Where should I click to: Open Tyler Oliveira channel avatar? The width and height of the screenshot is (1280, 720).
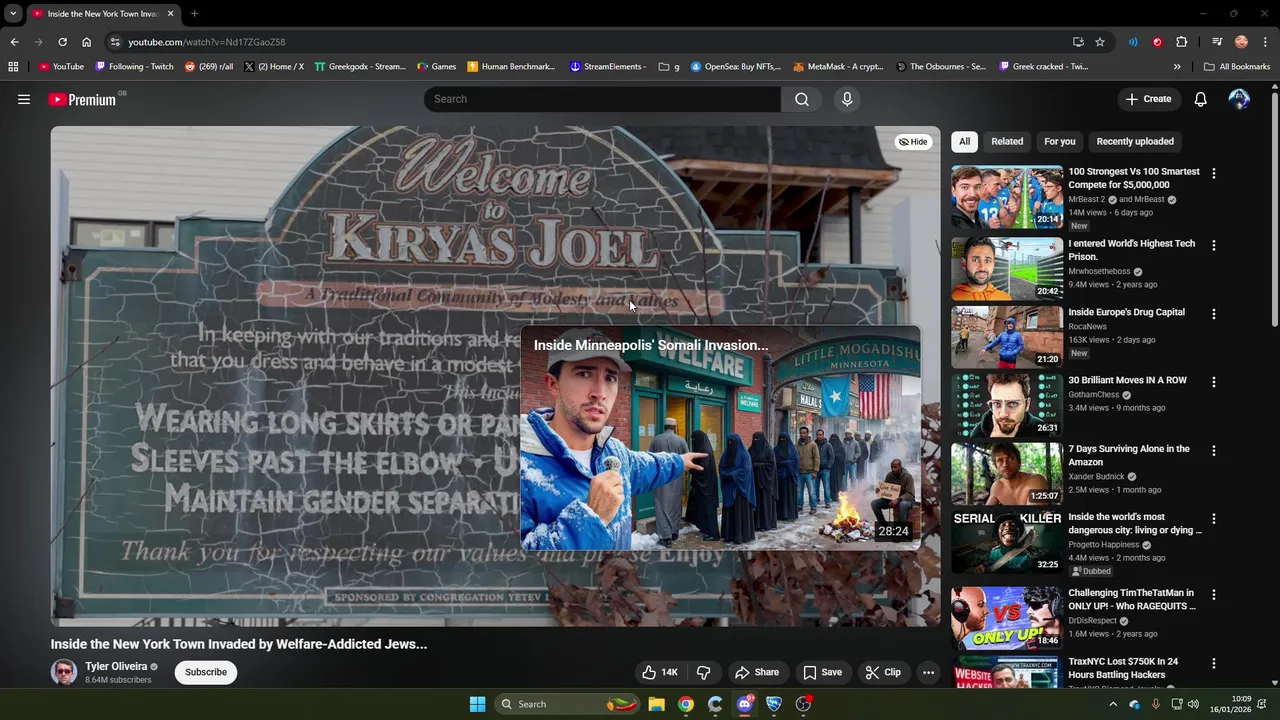pyautogui.click(x=64, y=672)
